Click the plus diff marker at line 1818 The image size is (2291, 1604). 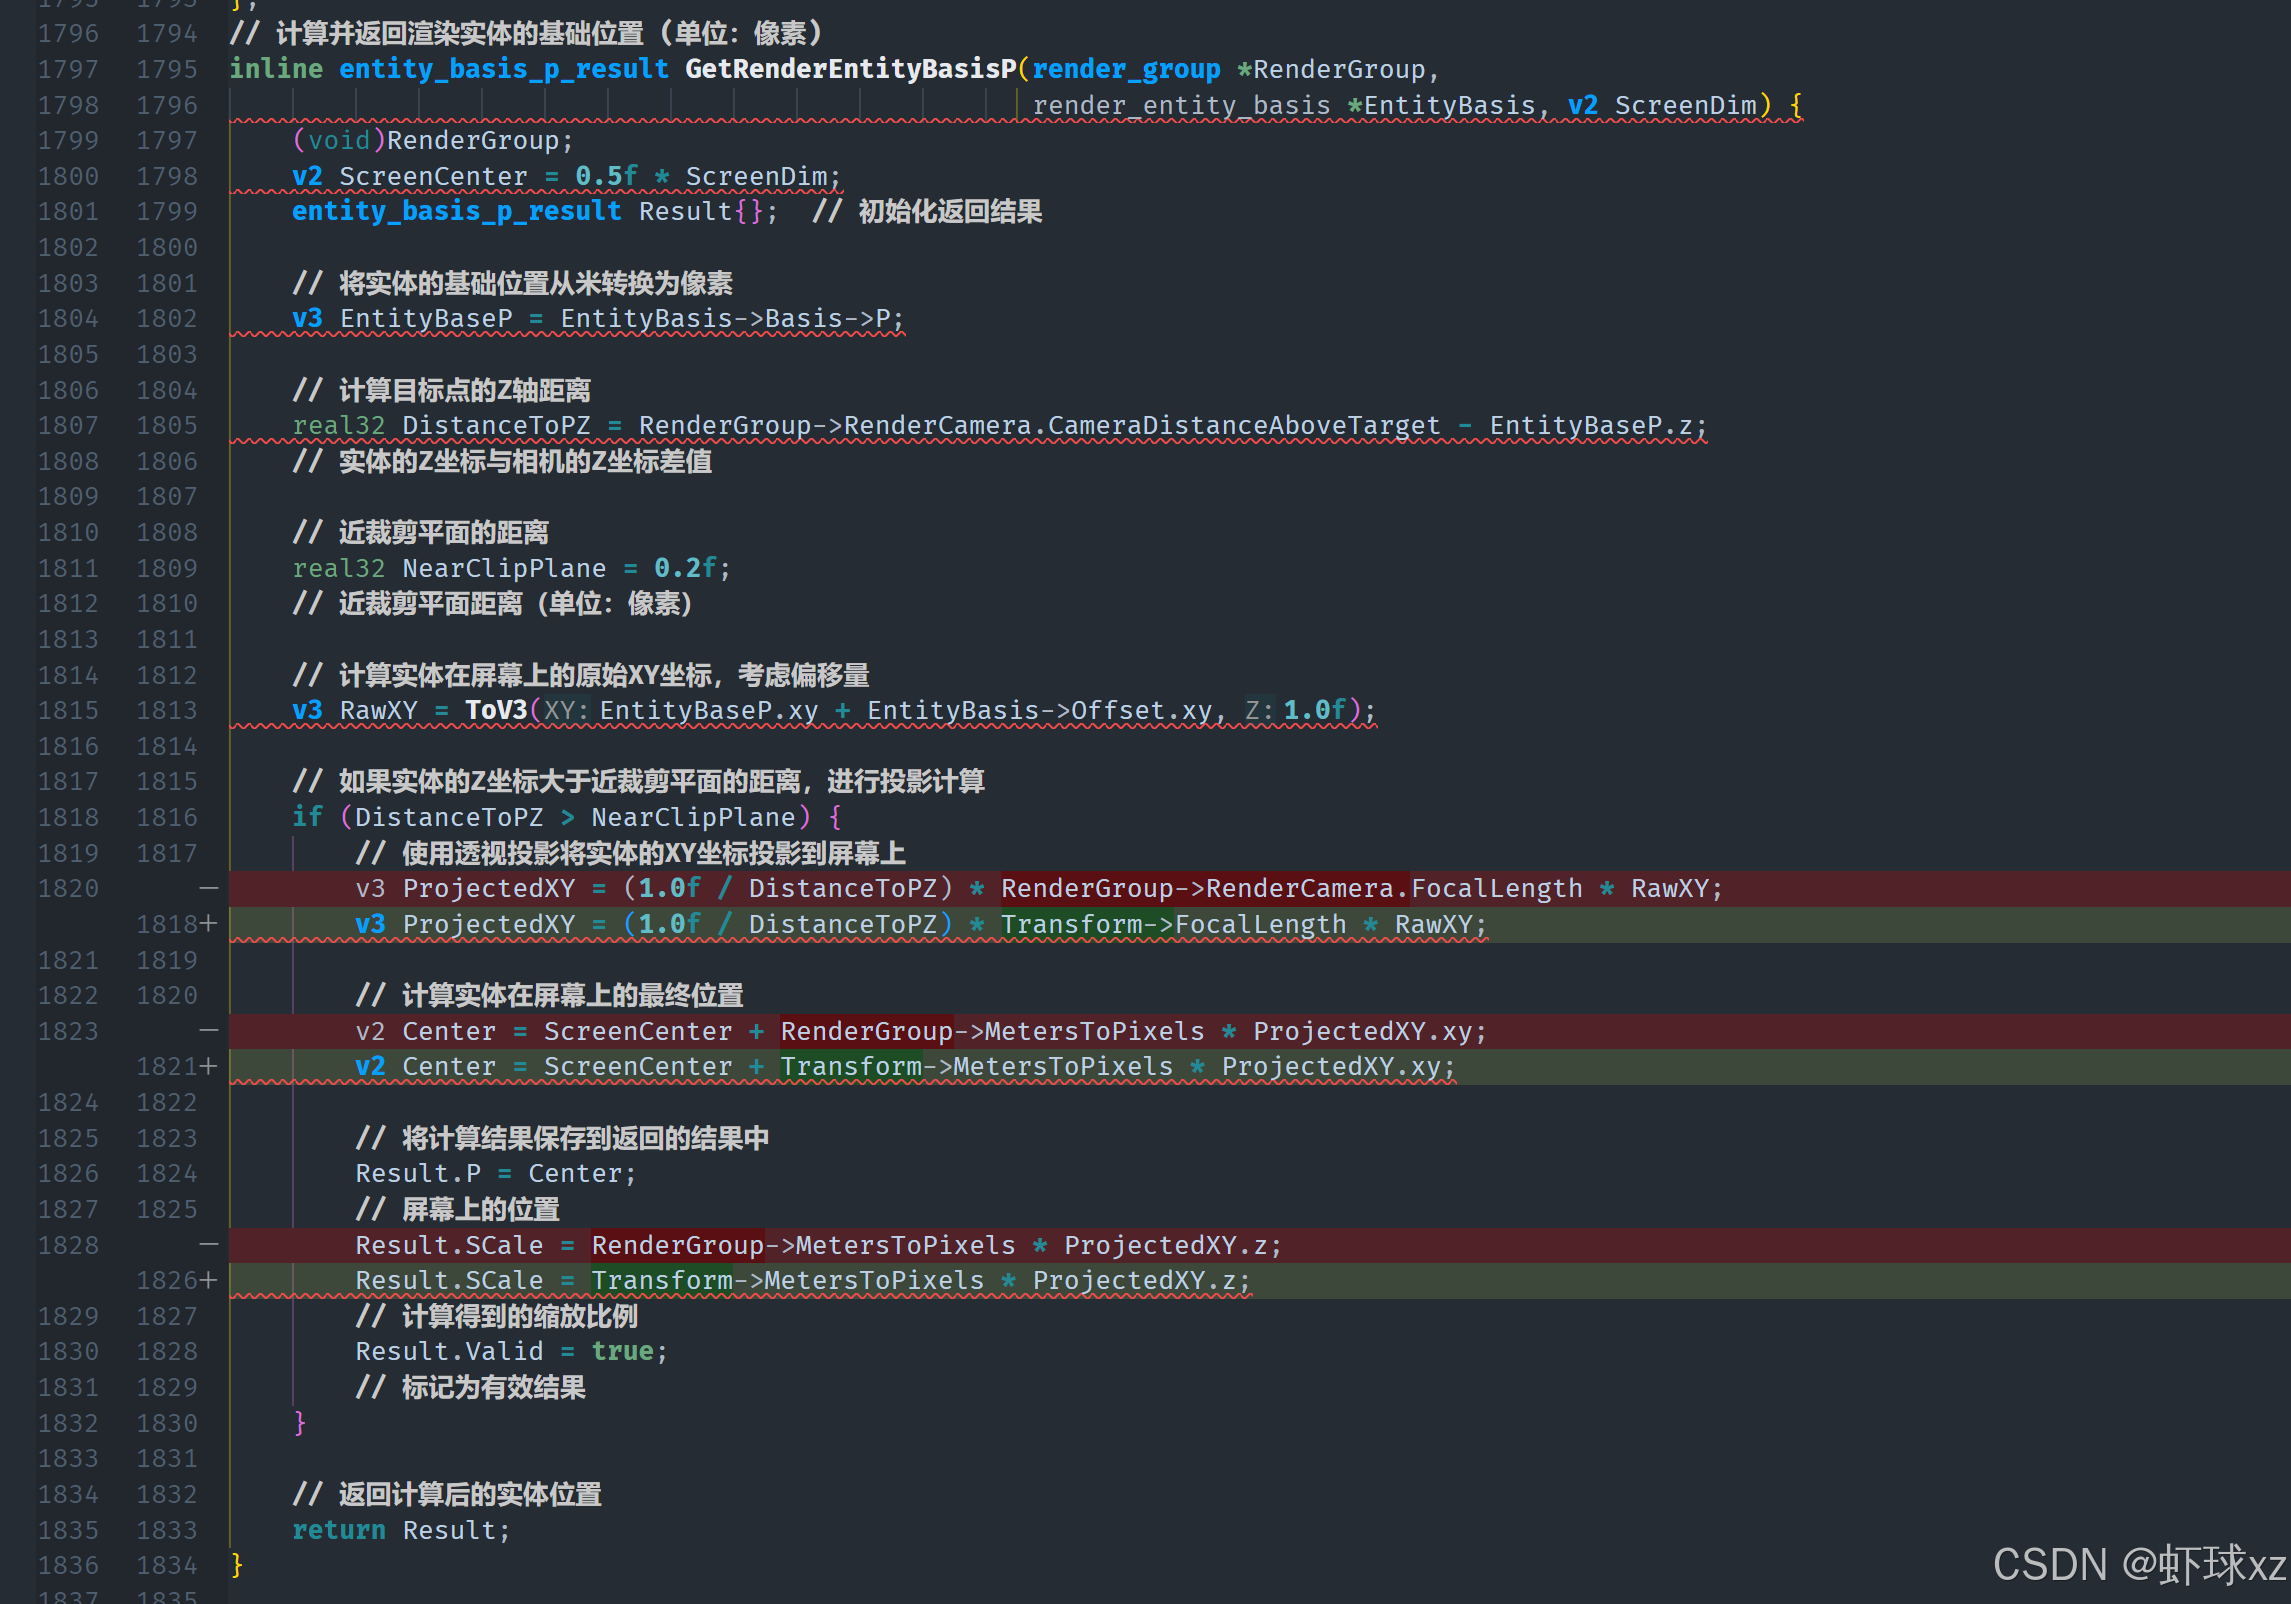pyautogui.click(x=208, y=924)
